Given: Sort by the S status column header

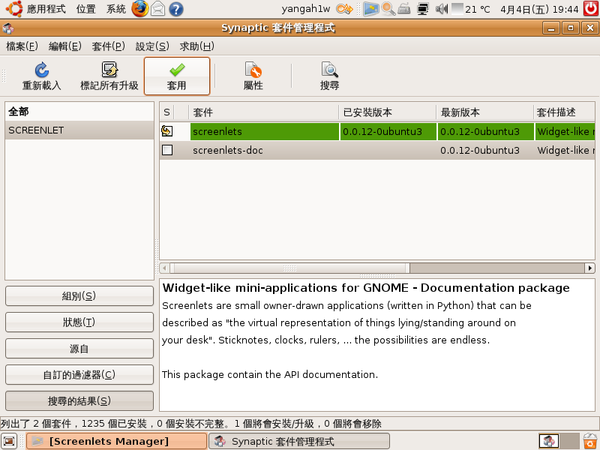Looking at the screenshot, I should click(167, 112).
